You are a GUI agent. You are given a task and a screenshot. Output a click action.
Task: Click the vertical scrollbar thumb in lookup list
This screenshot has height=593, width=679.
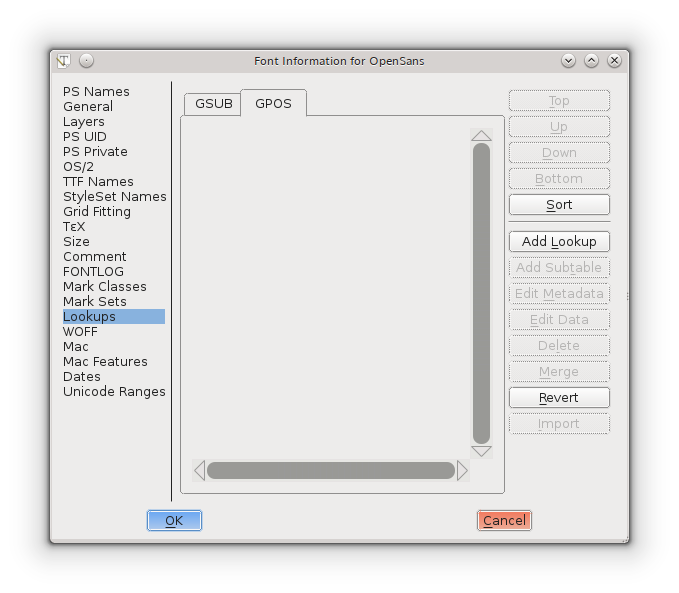tap(481, 293)
